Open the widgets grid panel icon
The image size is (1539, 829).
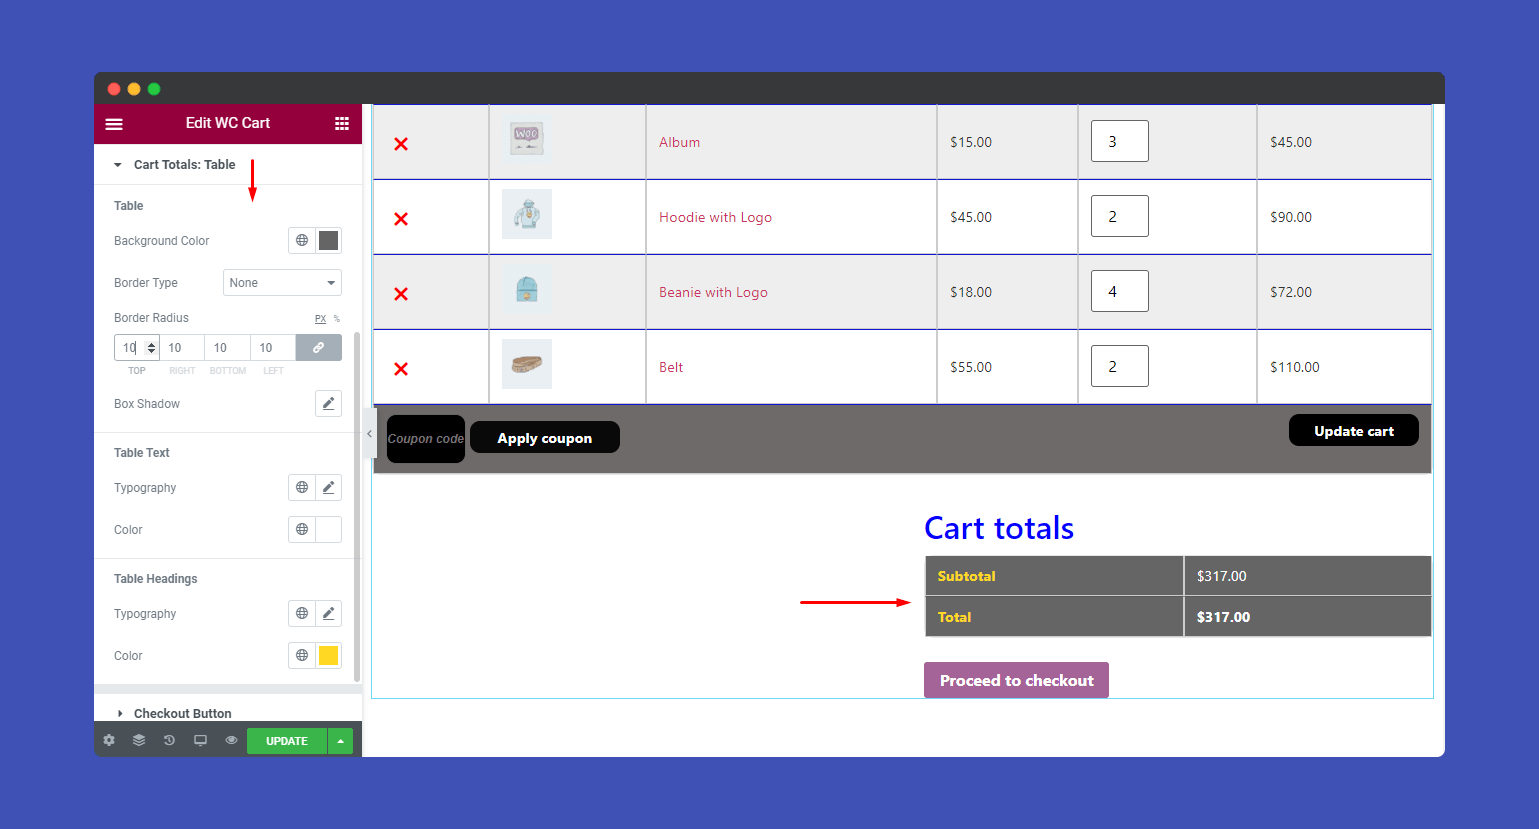pos(342,124)
